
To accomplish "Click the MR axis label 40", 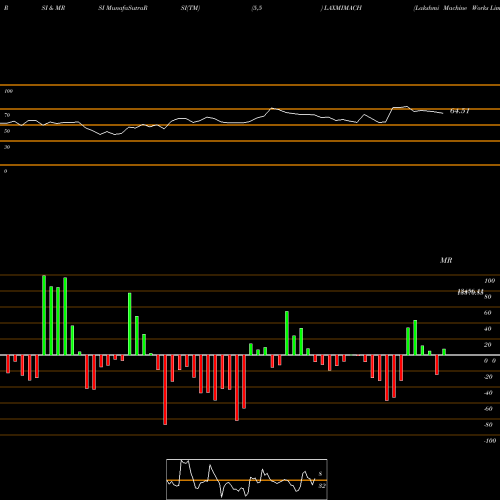I will [x=487, y=329].
